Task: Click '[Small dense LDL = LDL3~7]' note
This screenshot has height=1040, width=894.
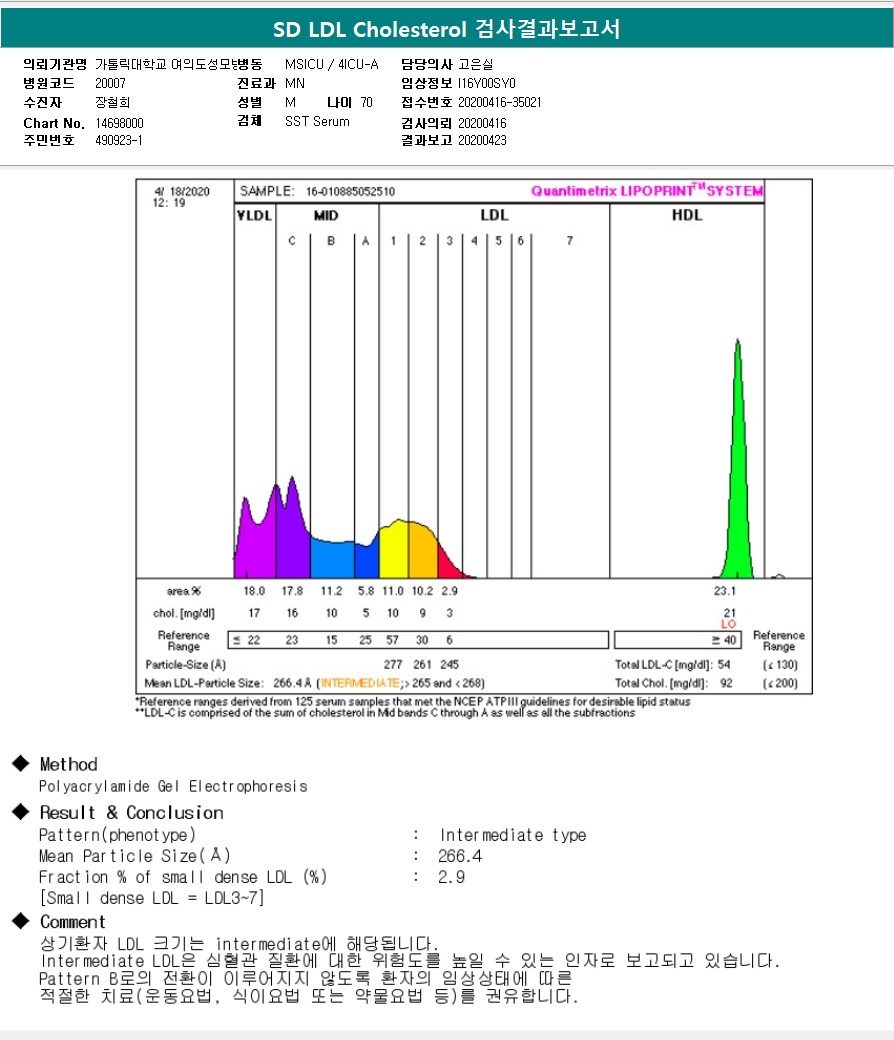Action: (152, 898)
